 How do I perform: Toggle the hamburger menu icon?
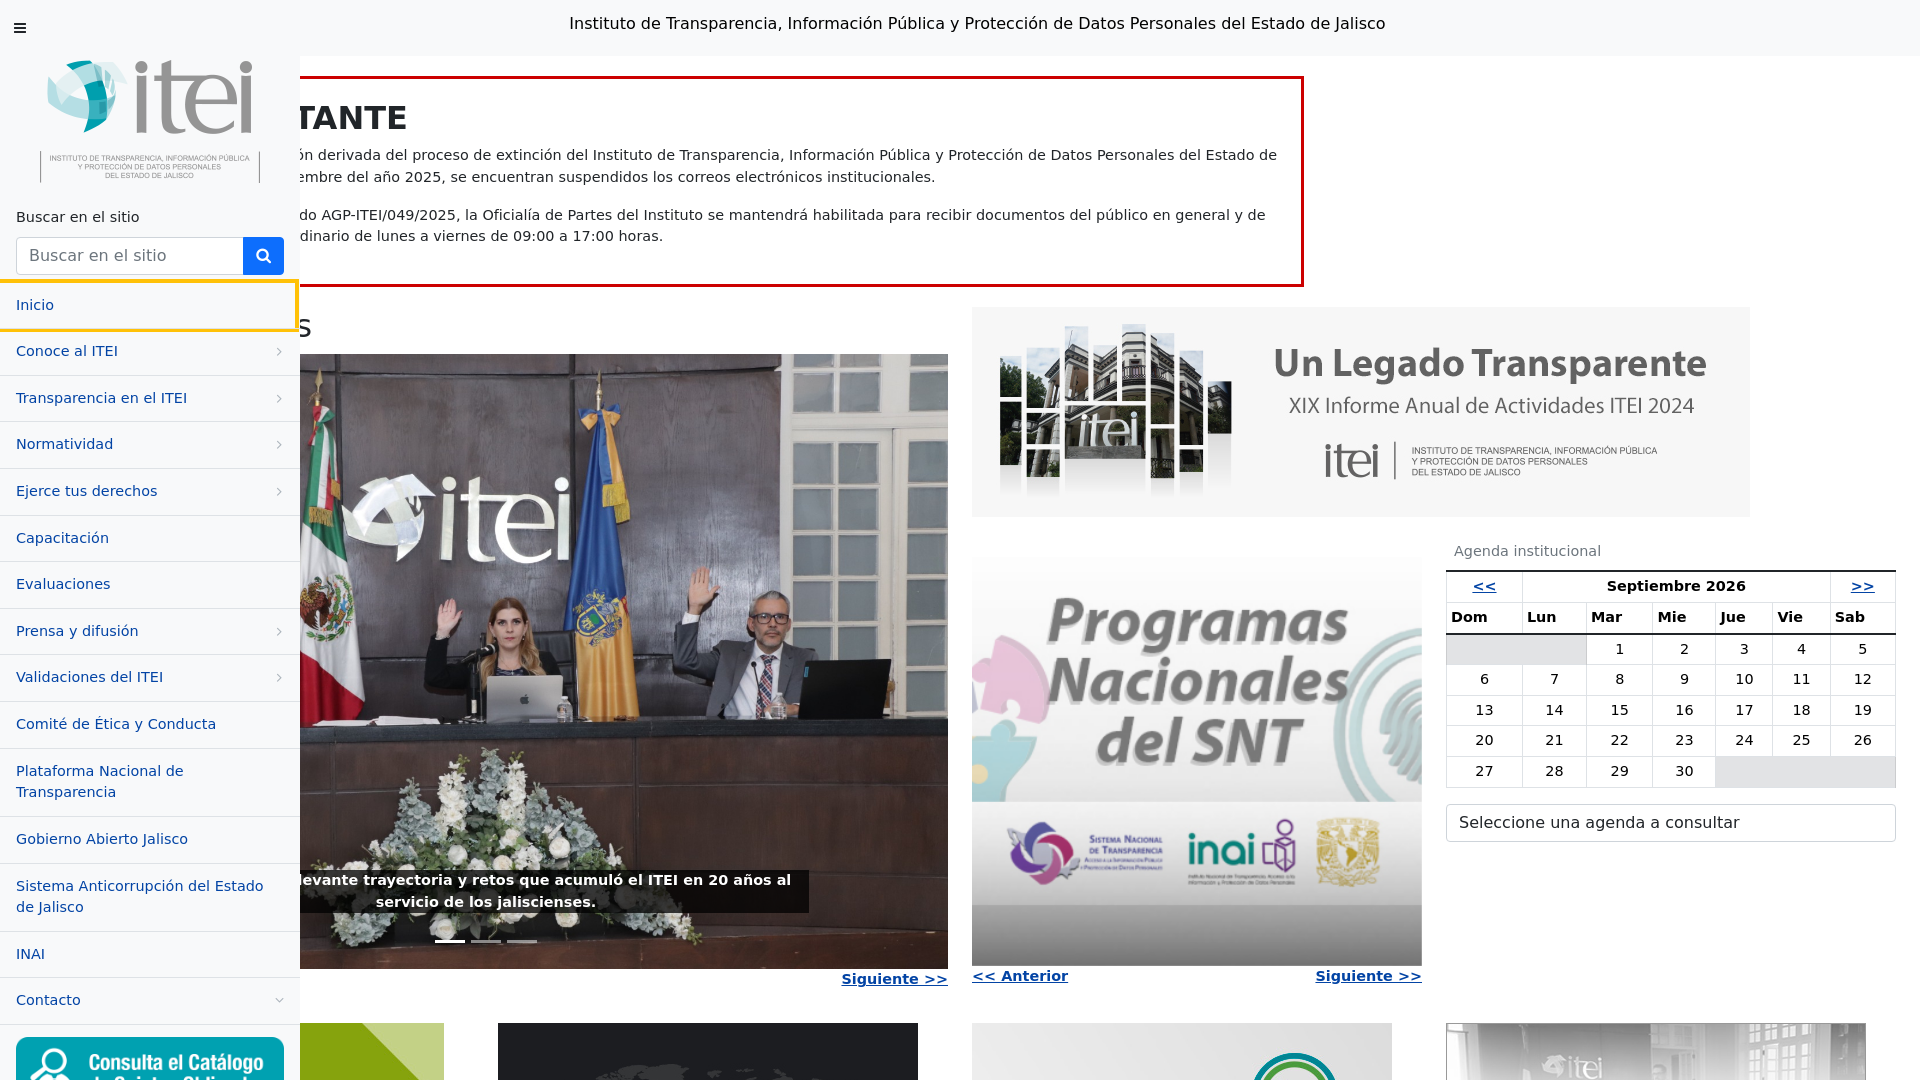point(20,28)
